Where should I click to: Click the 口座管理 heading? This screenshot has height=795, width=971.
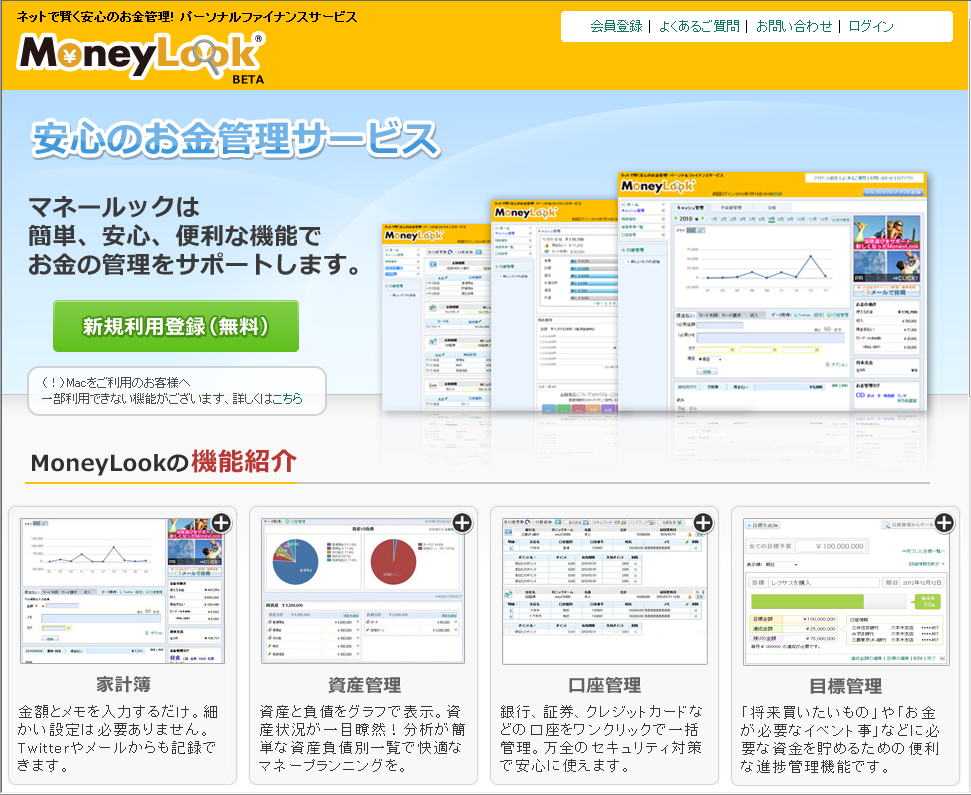click(604, 685)
